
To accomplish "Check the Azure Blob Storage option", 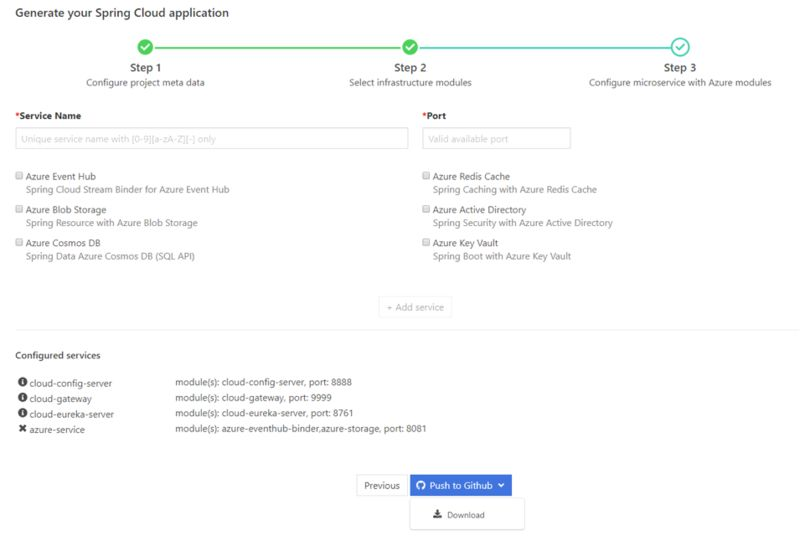I will point(19,209).
